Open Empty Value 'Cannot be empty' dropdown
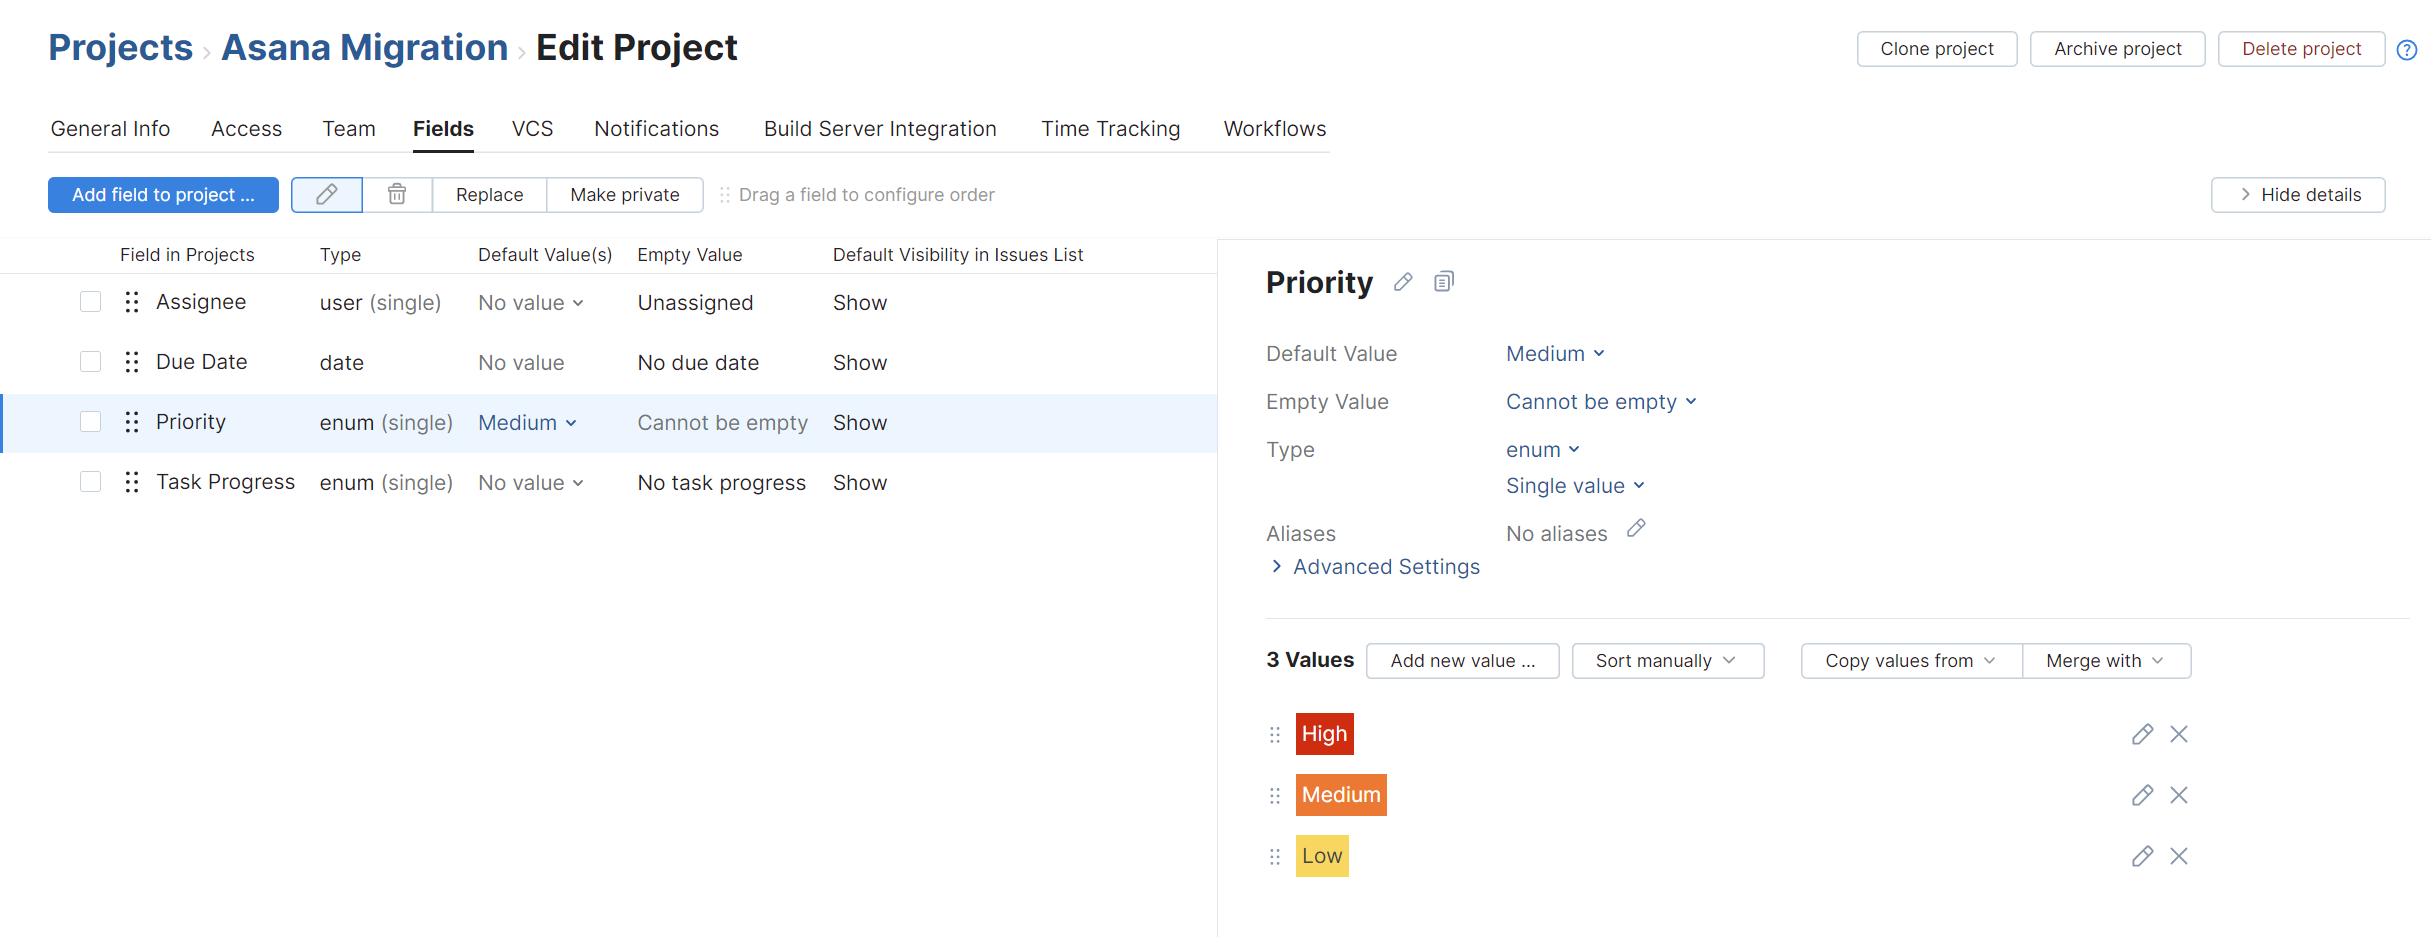The height and width of the screenshot is (937, 2431). point(1600,402)
